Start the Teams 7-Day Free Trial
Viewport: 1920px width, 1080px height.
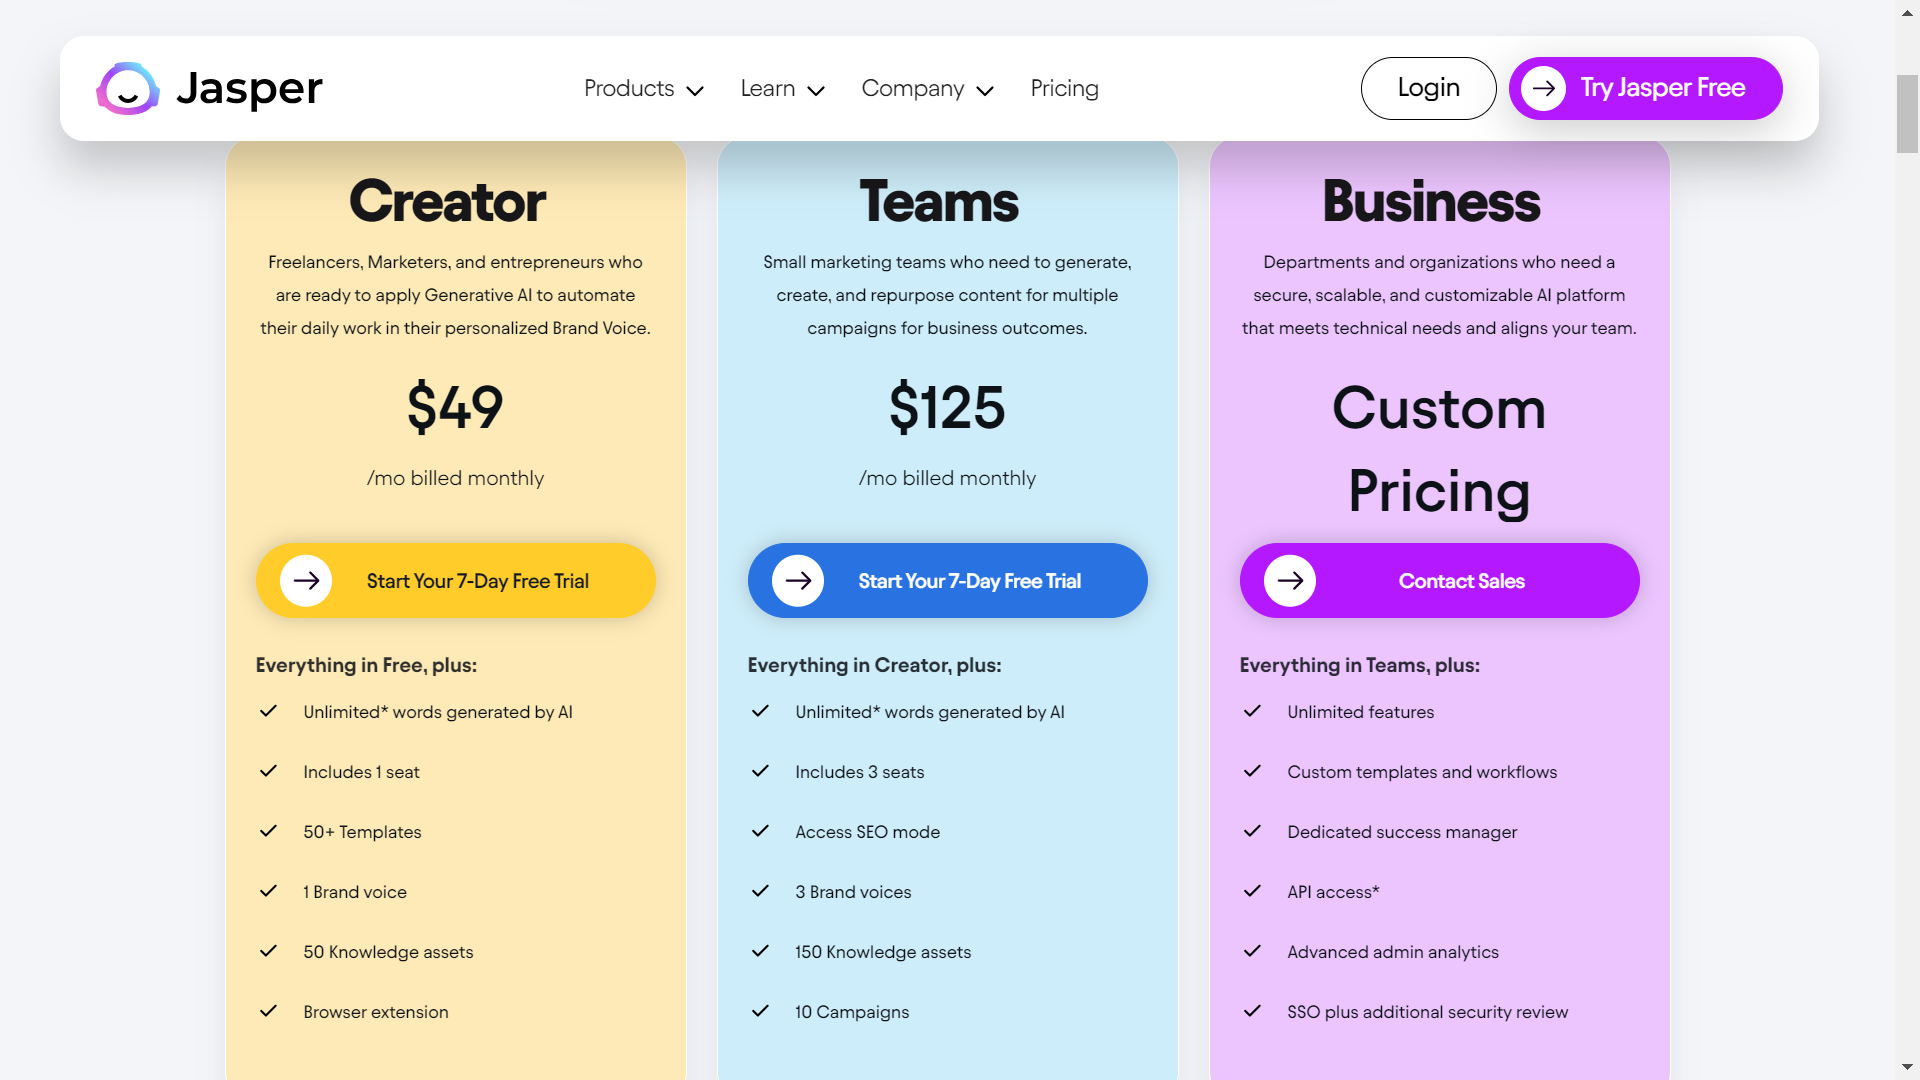tap(968, 581)
